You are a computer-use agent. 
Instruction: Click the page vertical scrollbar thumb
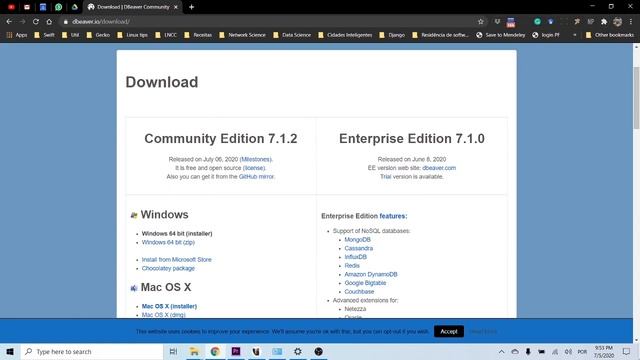636,98
